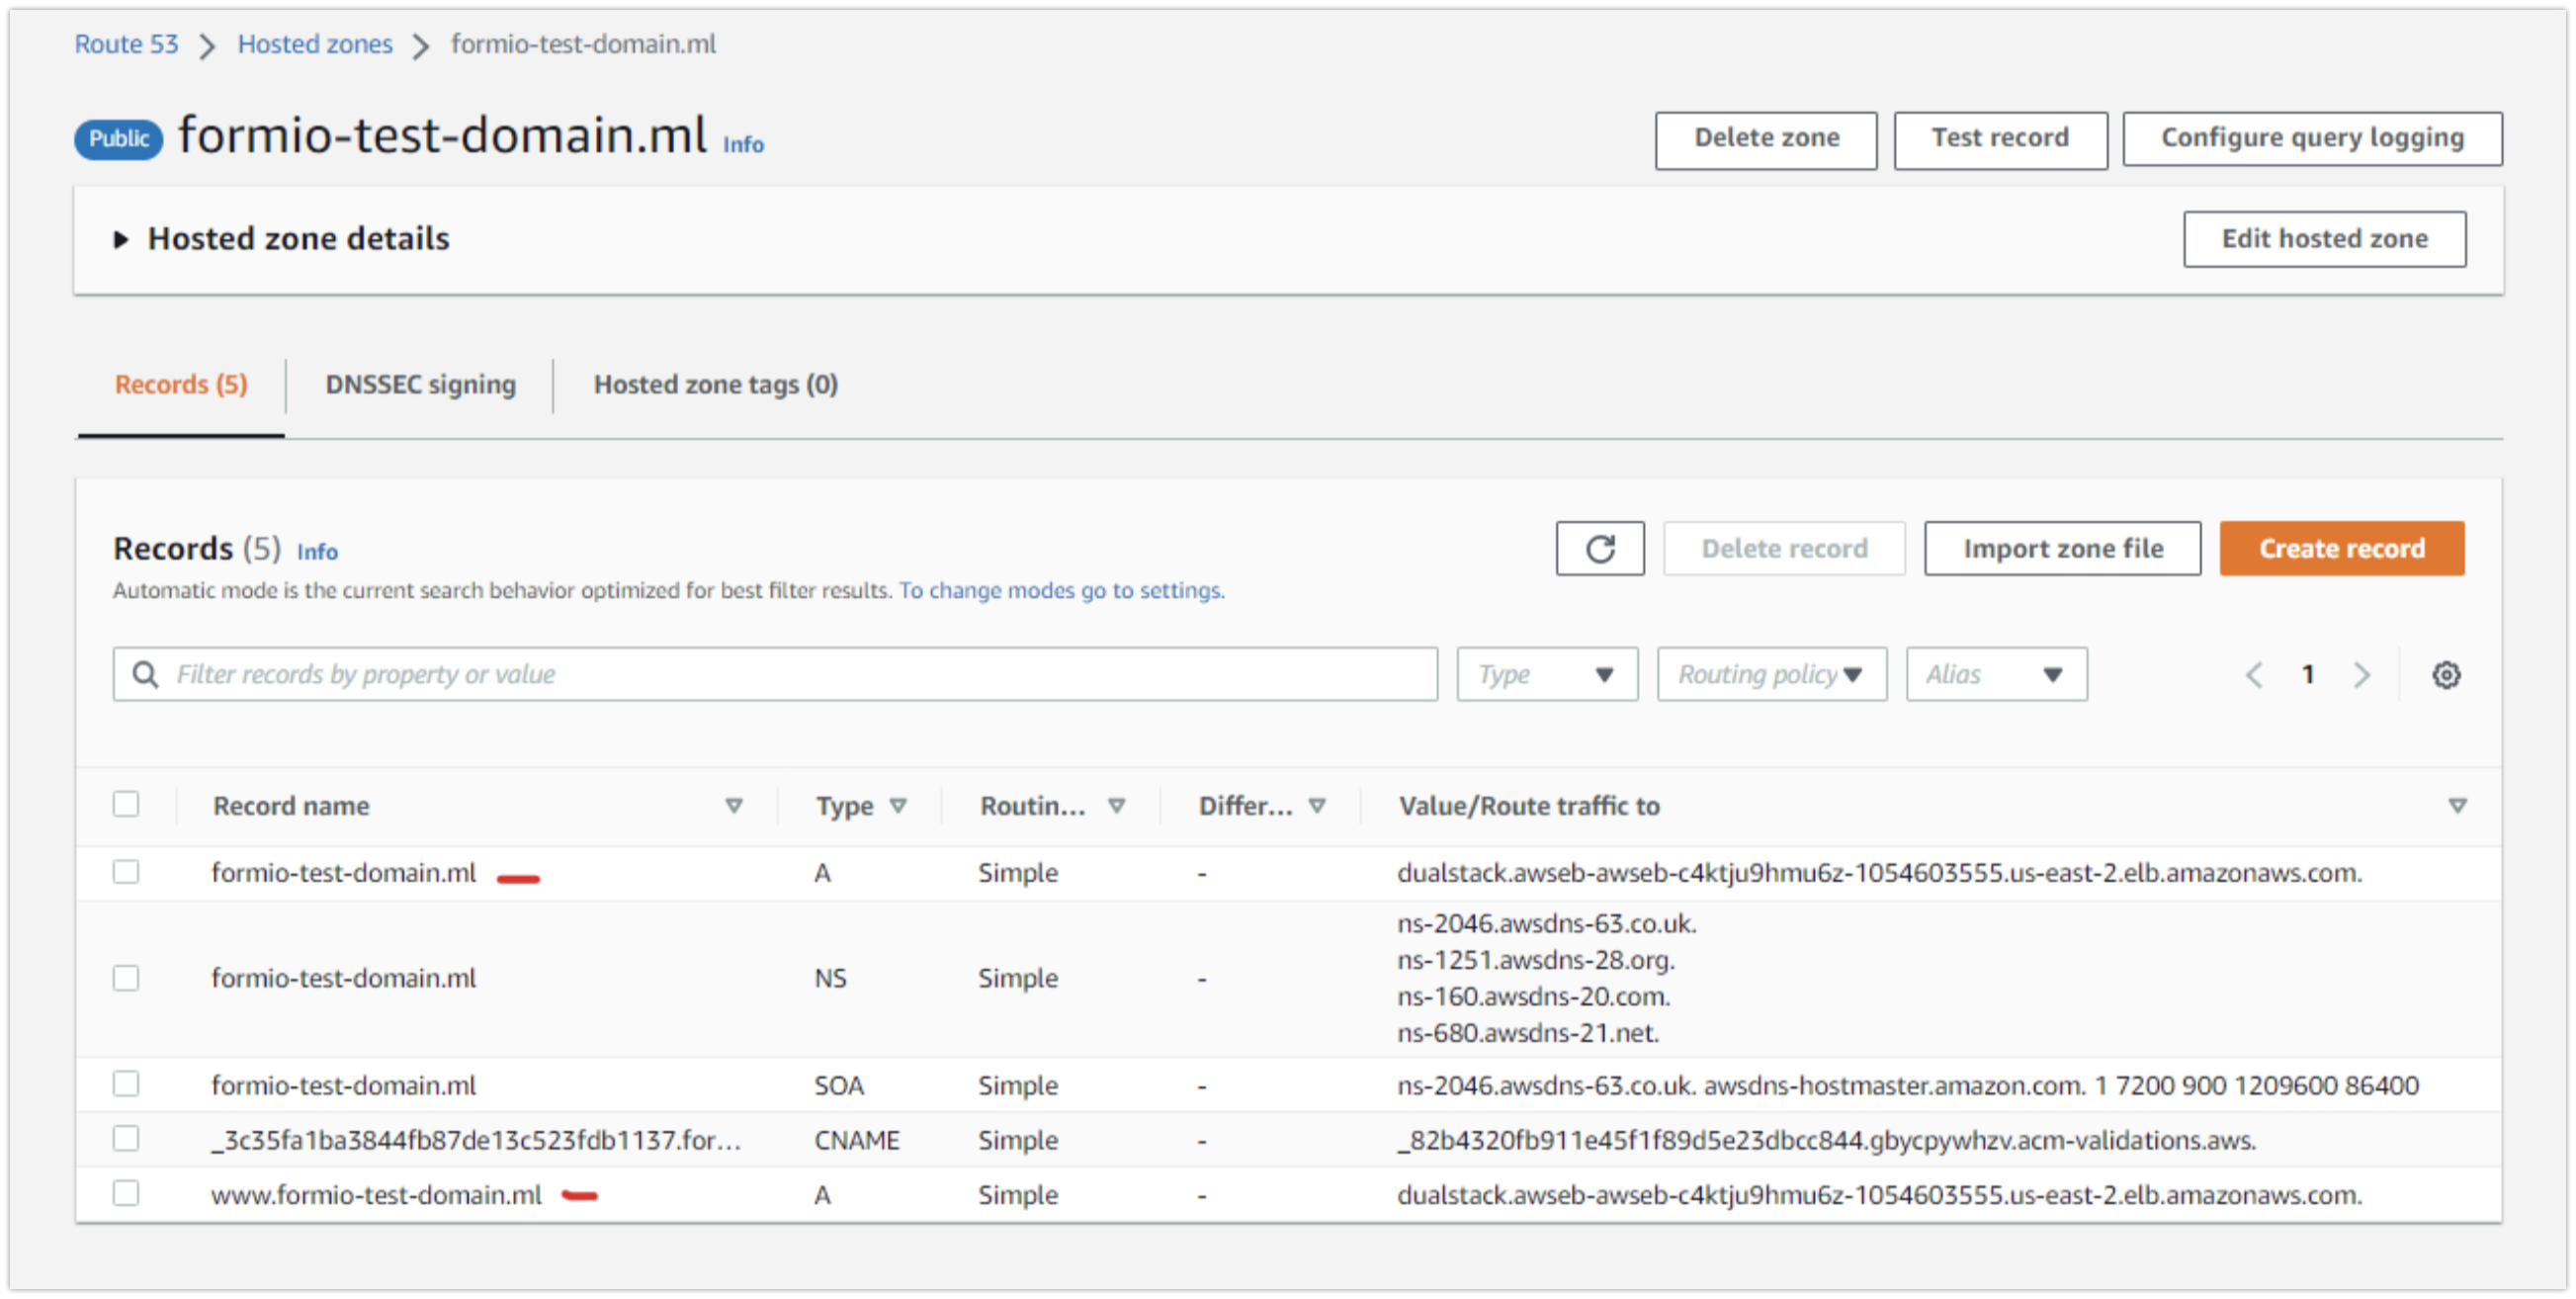Click the SOA record value text
This screenshot has width=2576, height=1299.
1907,1086
